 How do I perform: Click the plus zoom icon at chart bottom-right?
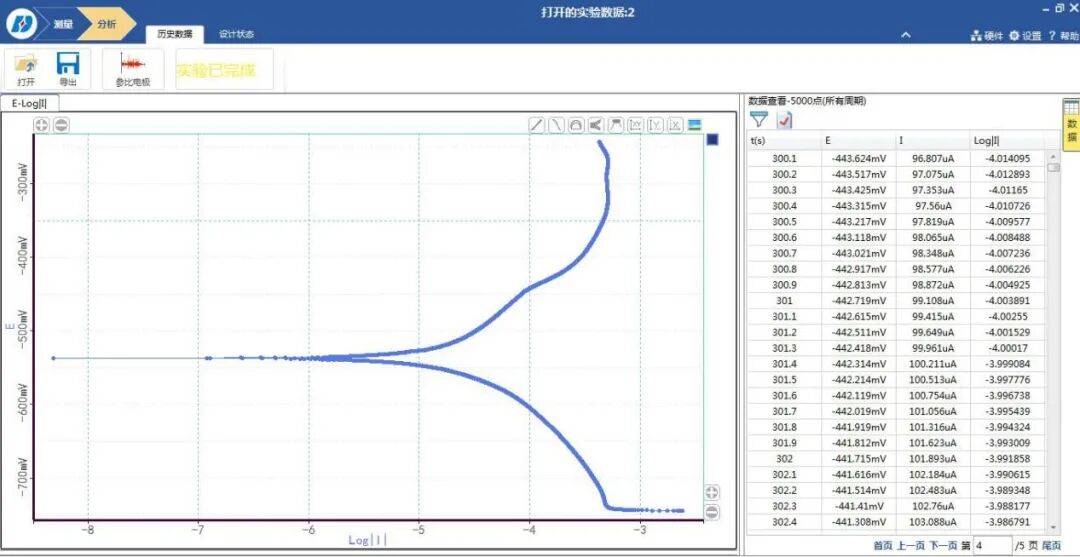pos(712,492)
